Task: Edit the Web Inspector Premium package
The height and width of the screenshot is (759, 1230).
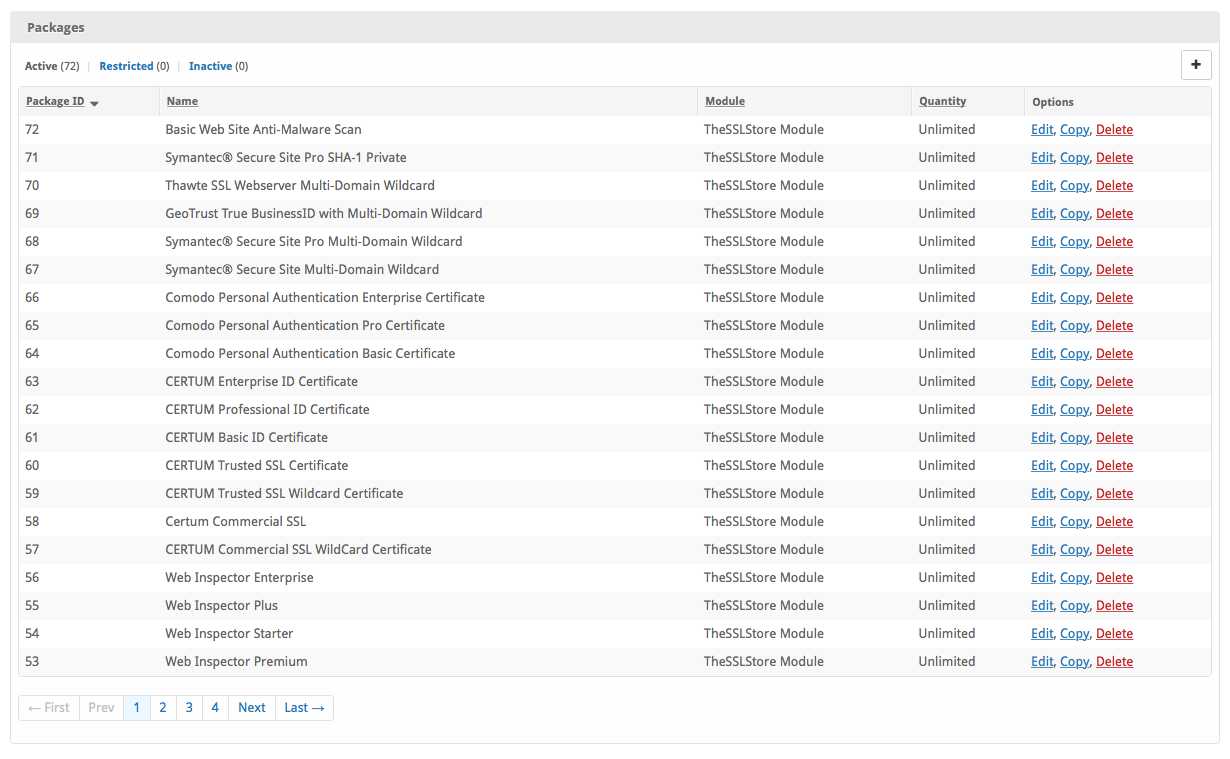Action: [1042, 662]
